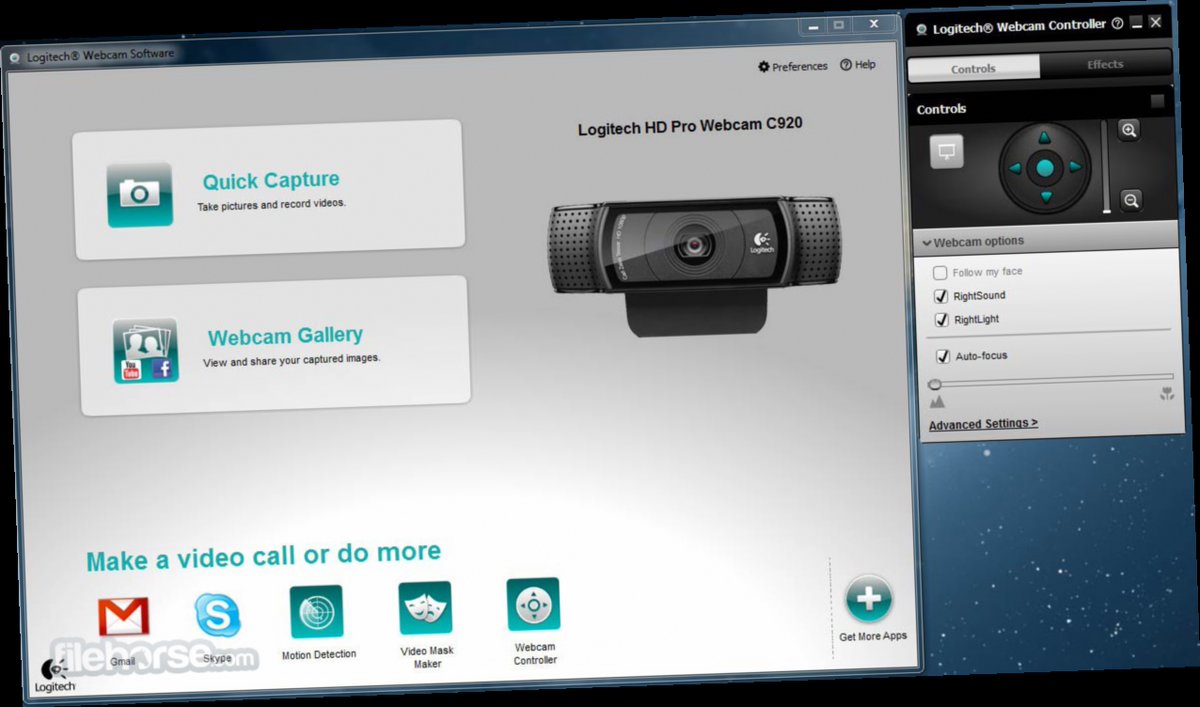The height and width of the screenshot is (707, 1200).
Task: Click the Get More Apps label
Action: coord(873,636)
